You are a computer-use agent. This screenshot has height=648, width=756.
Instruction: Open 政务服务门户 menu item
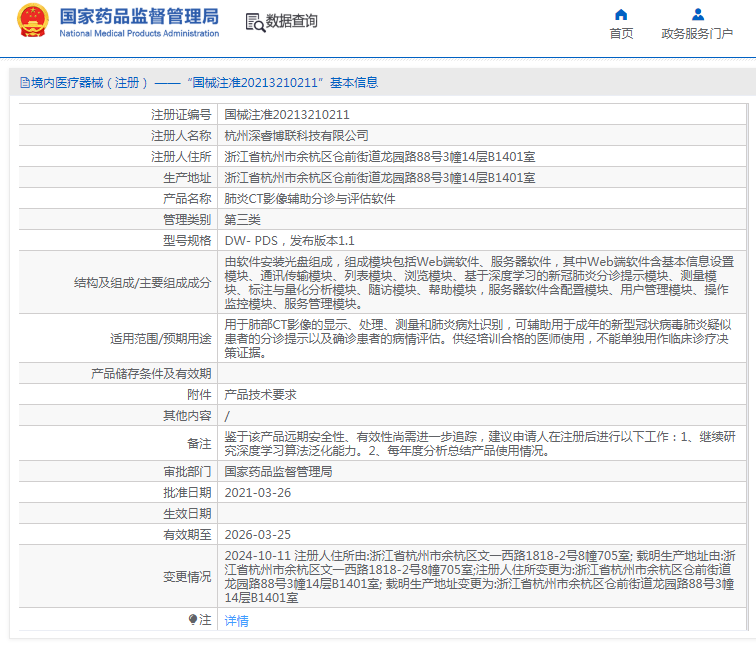697,34
